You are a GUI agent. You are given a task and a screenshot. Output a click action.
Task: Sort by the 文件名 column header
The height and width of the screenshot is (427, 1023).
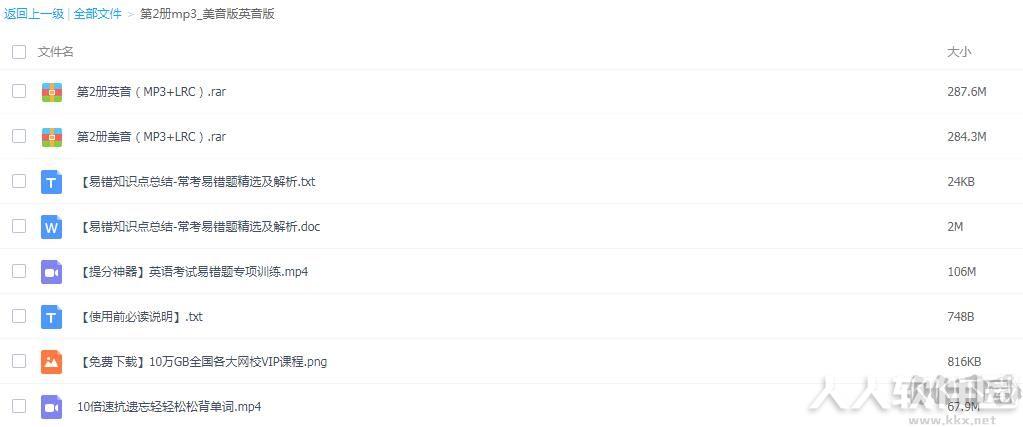55,52
